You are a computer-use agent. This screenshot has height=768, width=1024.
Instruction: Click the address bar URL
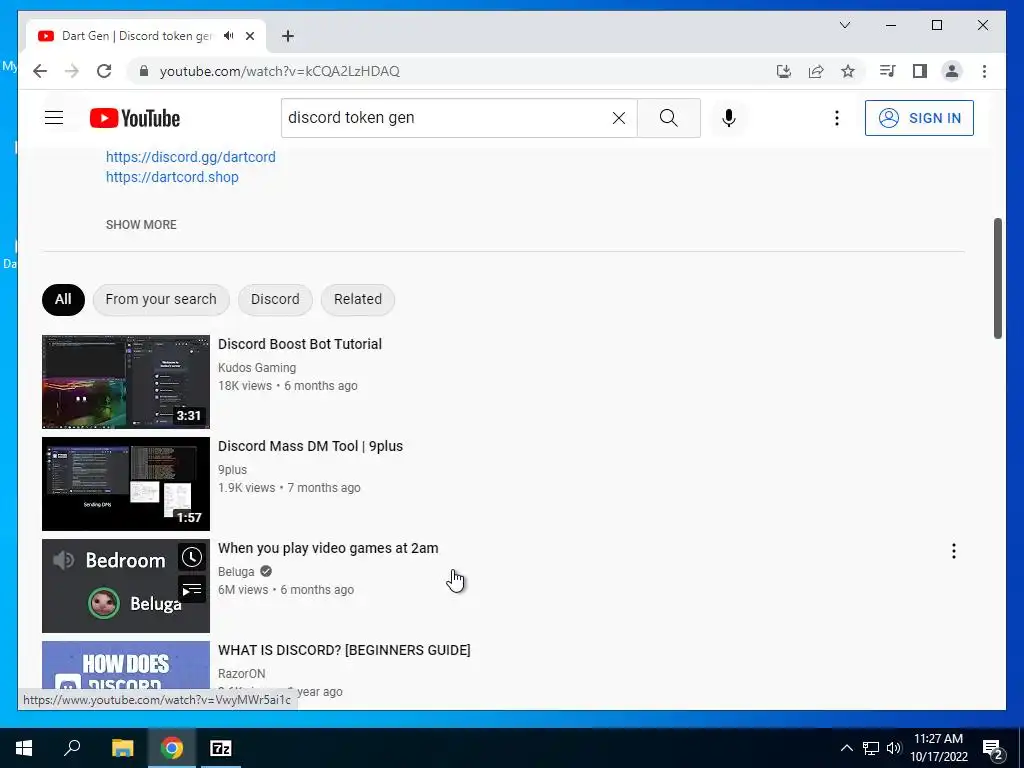(x=280, y=71)
